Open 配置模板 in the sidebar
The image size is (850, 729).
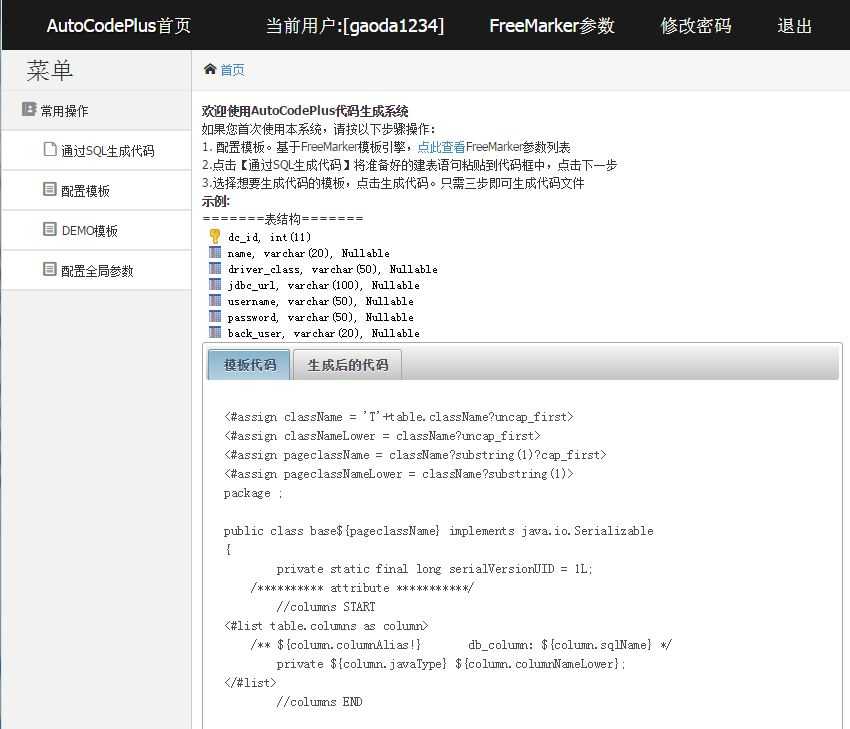point(85,191)
